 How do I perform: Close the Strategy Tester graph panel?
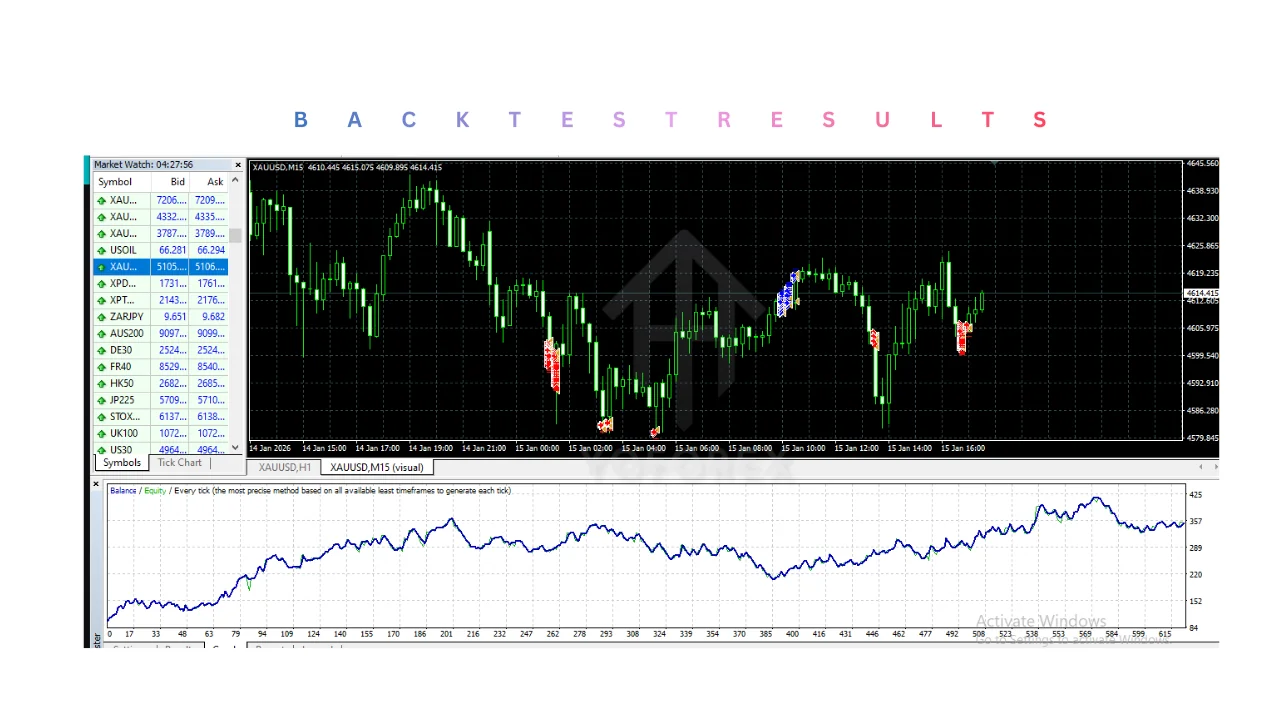(x=97, y=485)
